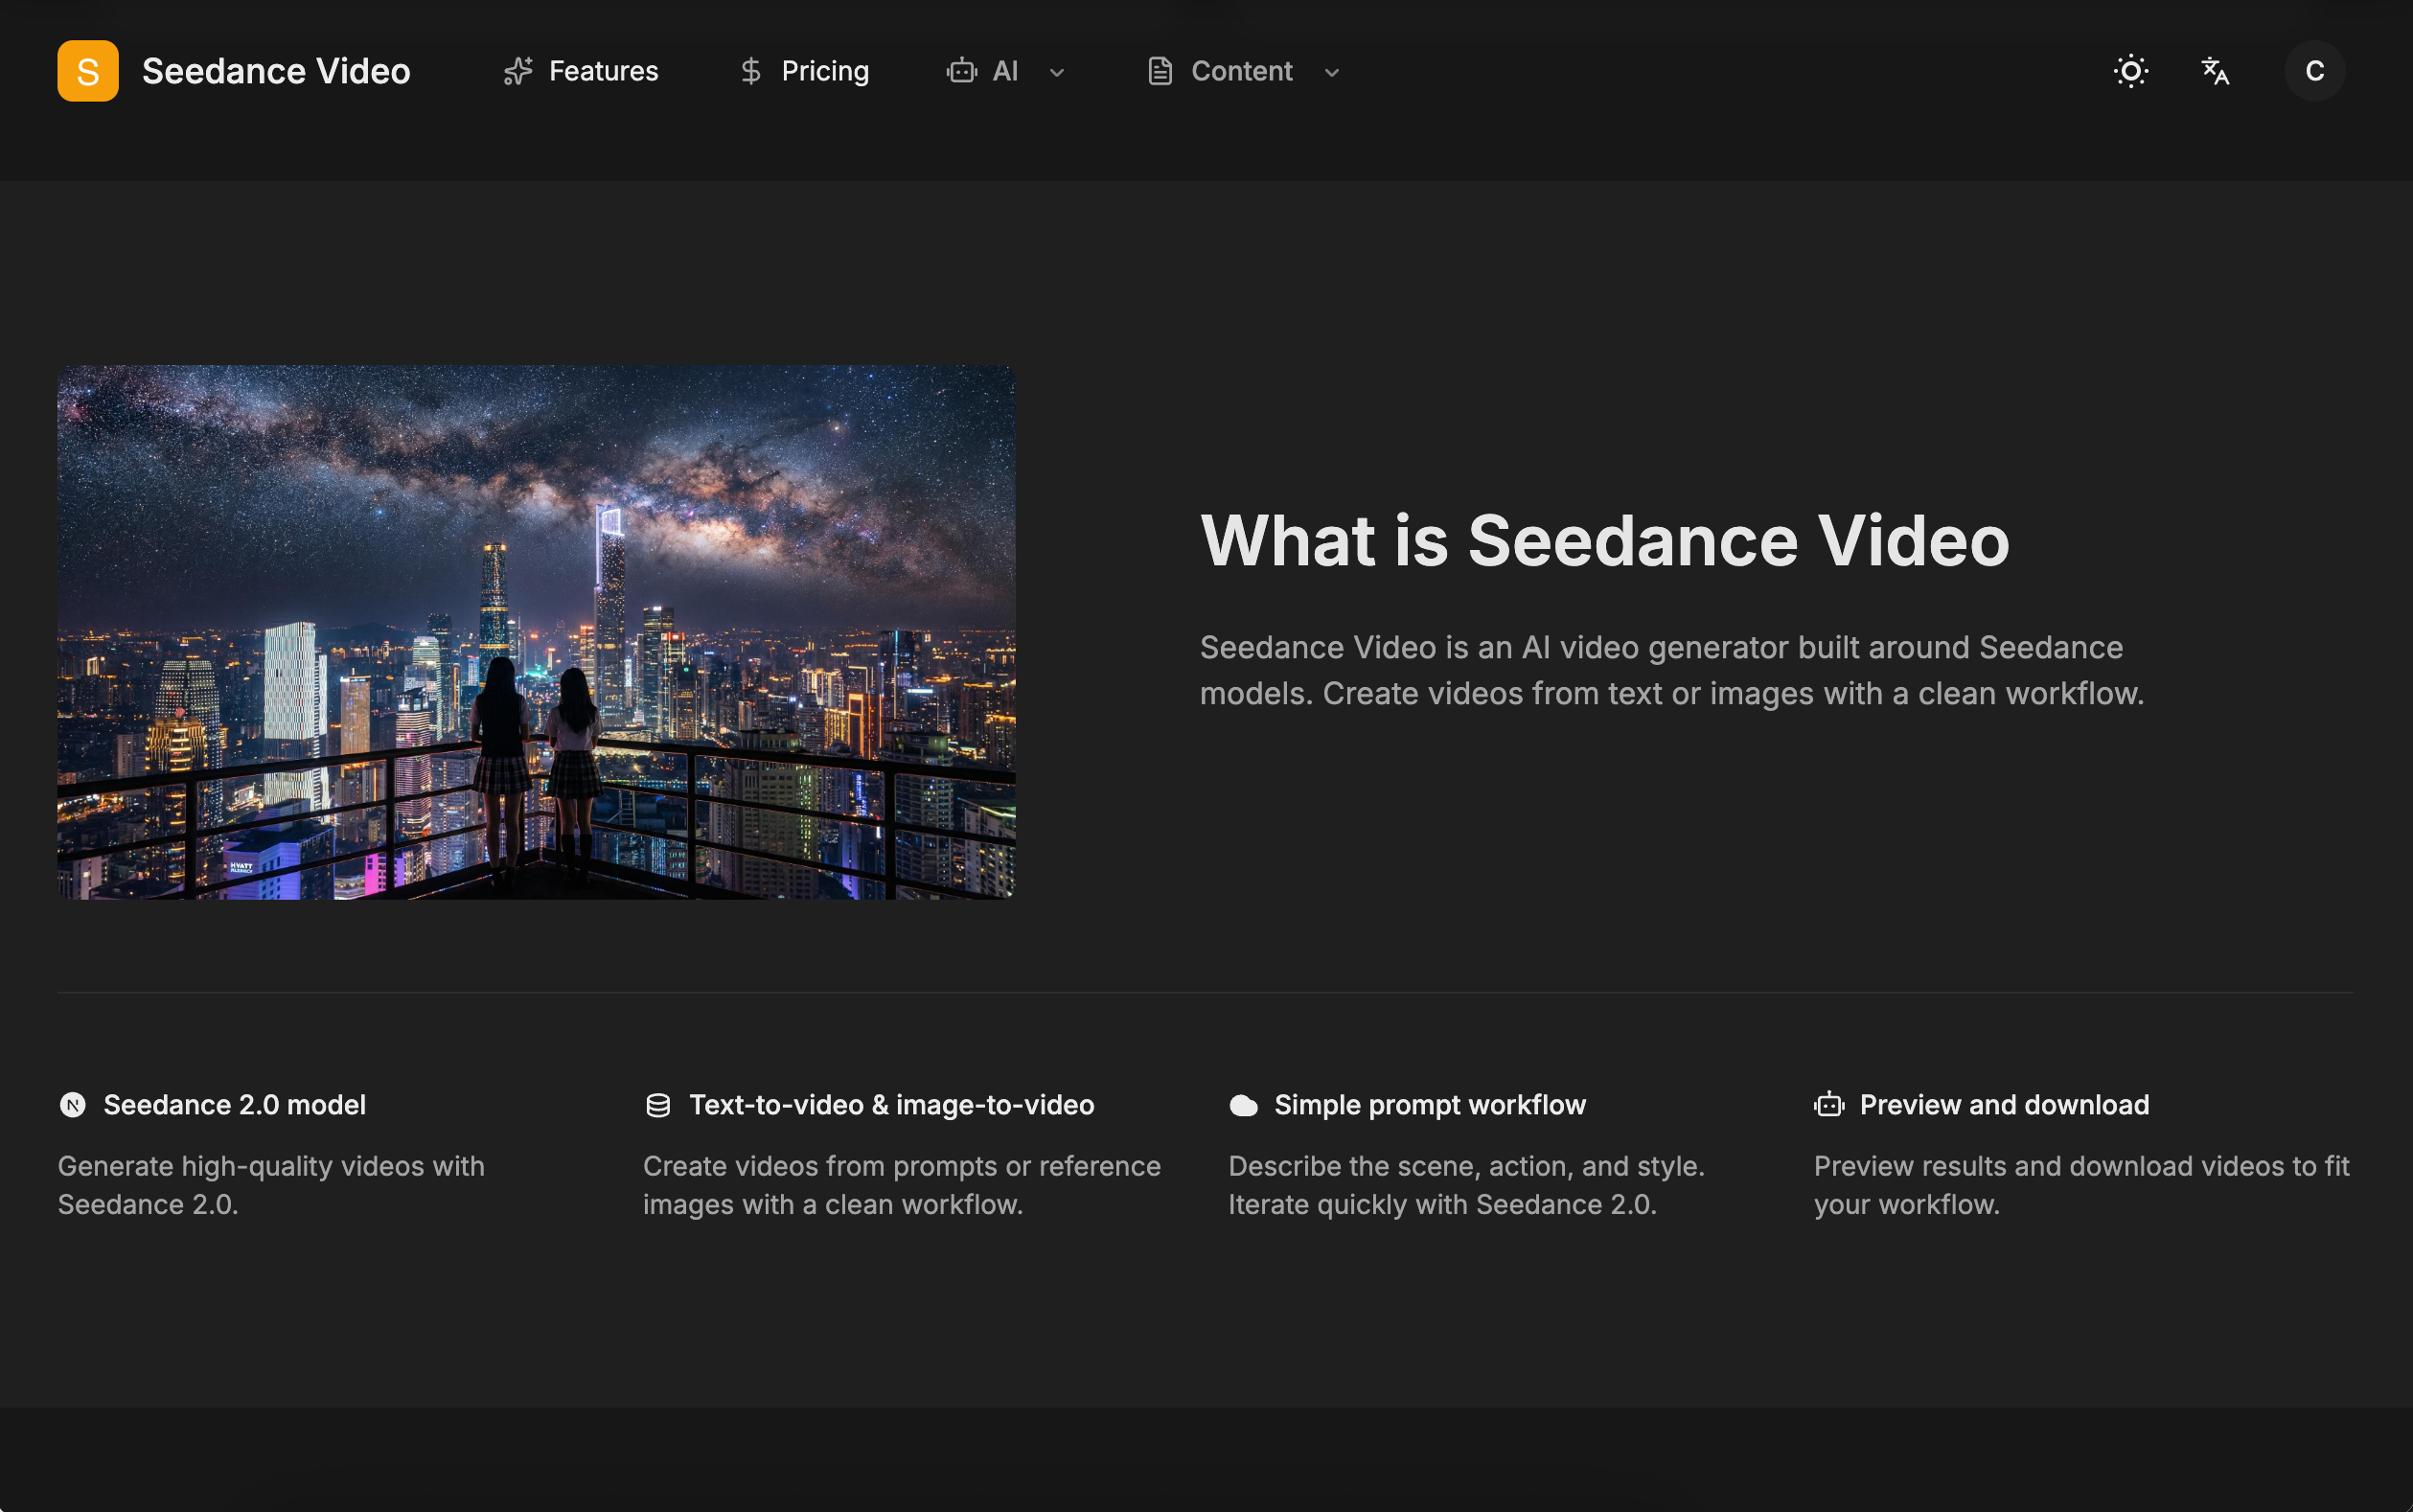The height and width of the screenshot is (1512, 2413).
Task: Toggle the light/dark theme with the sun icon
Action: pos(2130,71)
